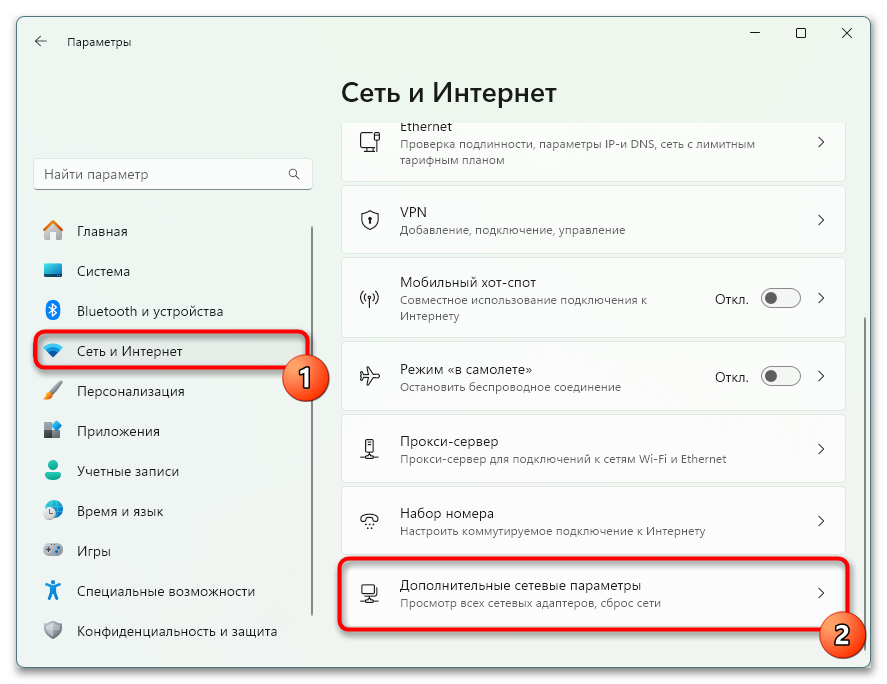Click text 'Остановить беспроводное соединение'

point(510,387)
